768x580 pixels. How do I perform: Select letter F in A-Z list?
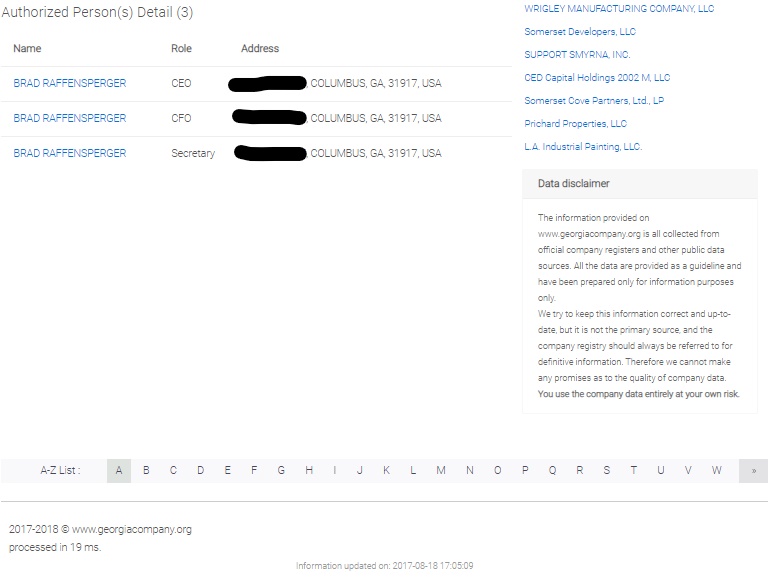(x=254, y=471)
